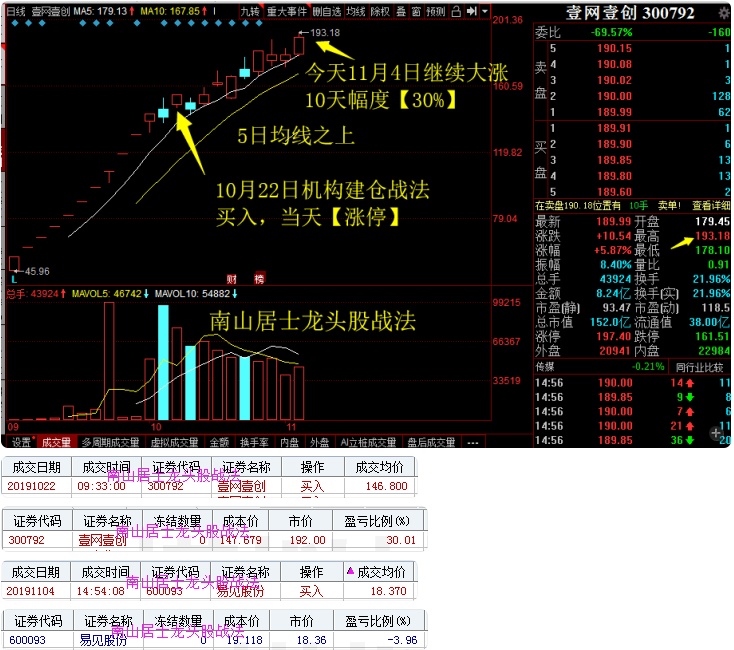Viewport: 734px width, 650px height.
Task: Toggle 除权 adjustment in toolbar
Action: pos(380,12)
